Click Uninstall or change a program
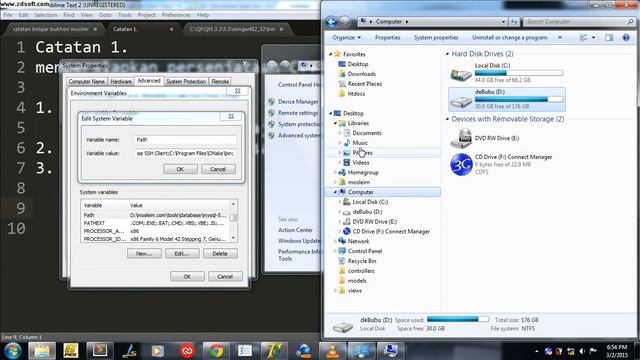Image resolution: width=640 pixels, height=360 pixels. pyautogui.click(x=509, y=38)
